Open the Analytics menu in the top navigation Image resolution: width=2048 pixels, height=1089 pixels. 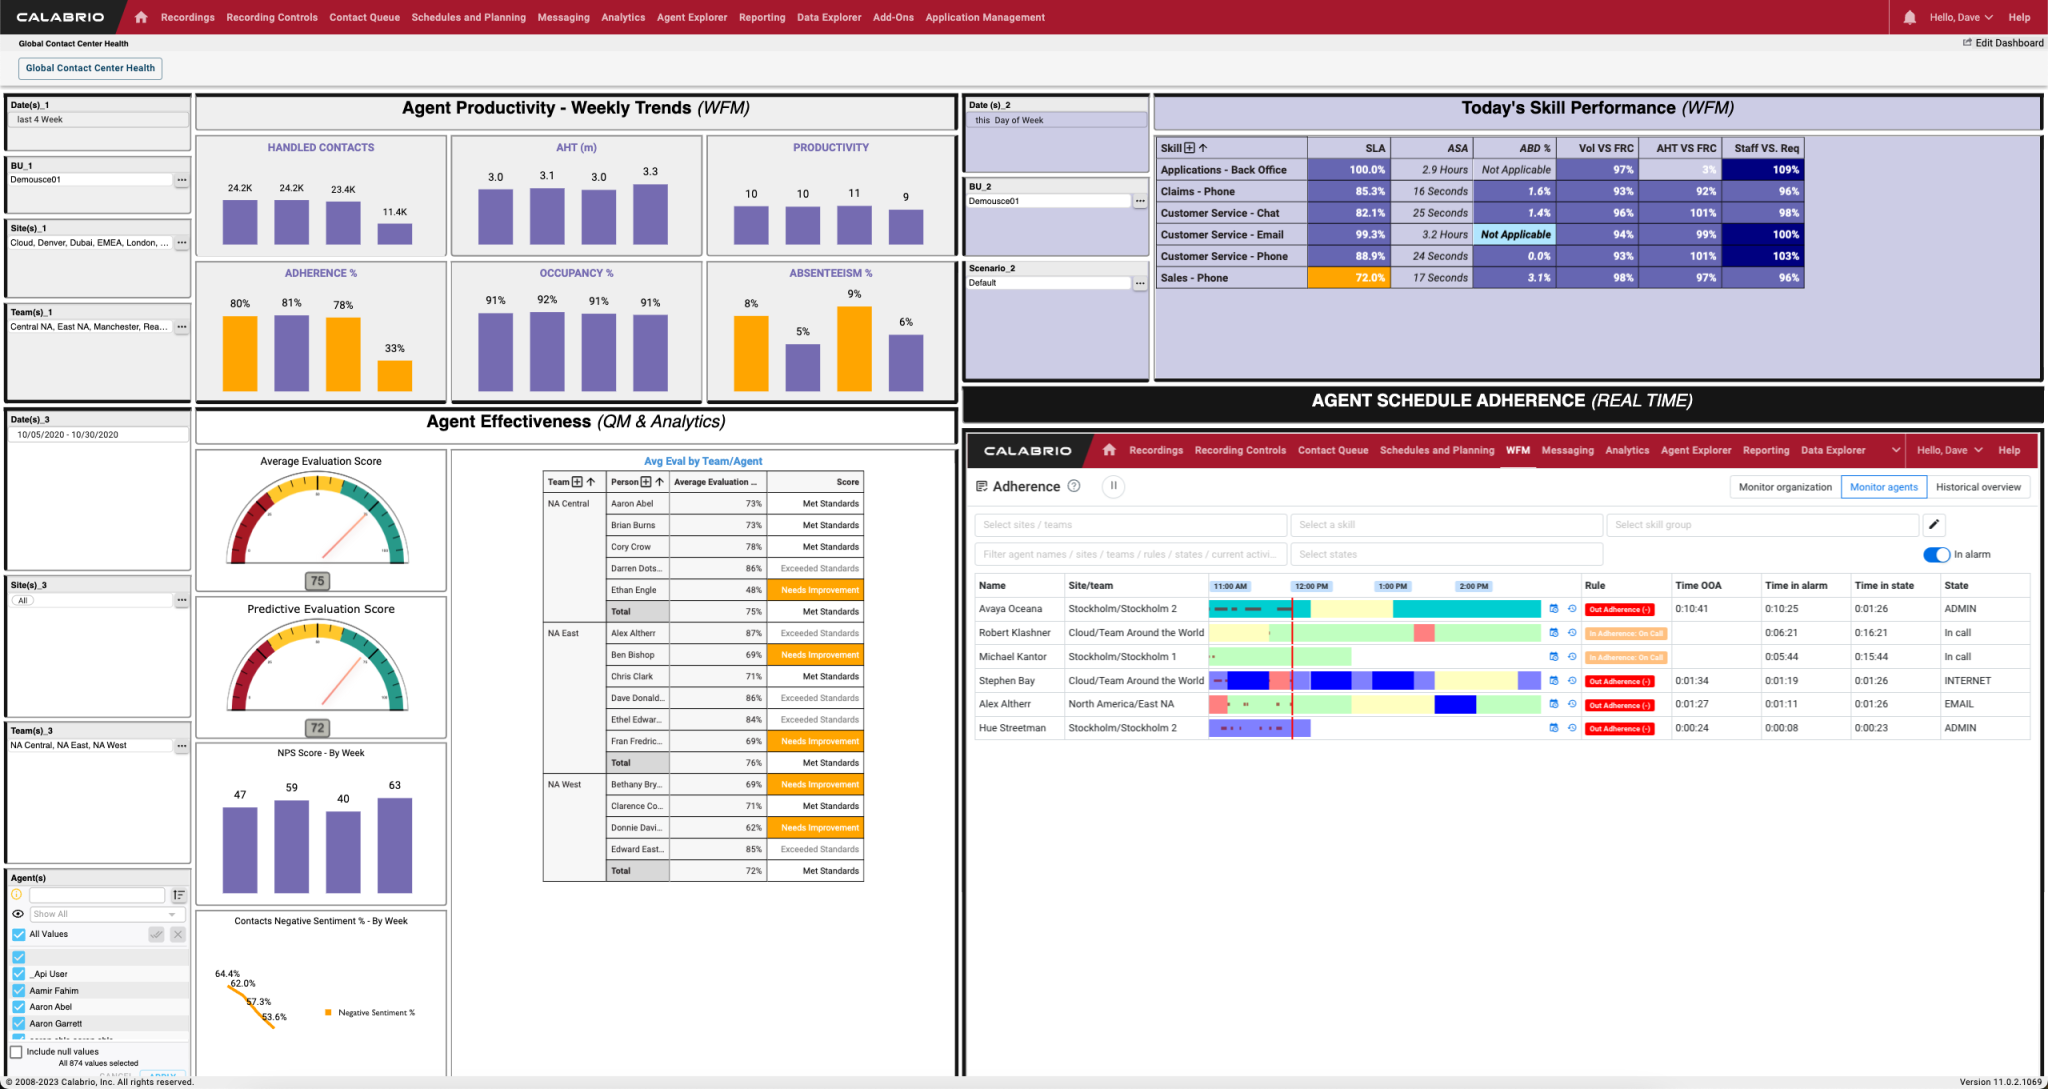click(623, 17)
